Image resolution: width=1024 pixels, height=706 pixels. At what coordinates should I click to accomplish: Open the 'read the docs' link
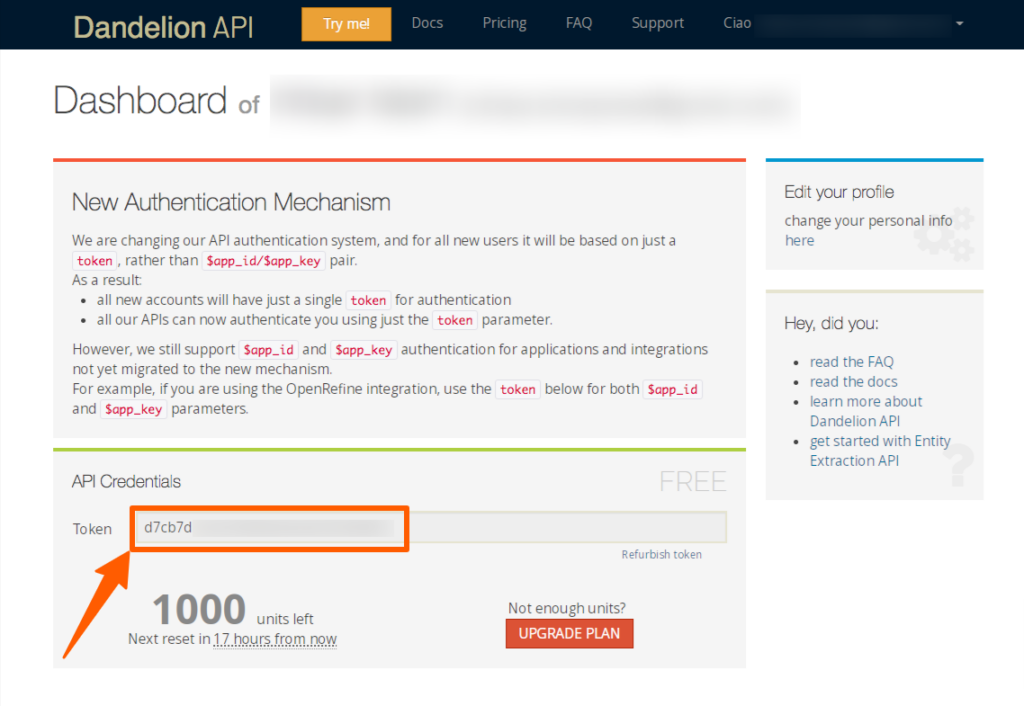coord(854,381)
